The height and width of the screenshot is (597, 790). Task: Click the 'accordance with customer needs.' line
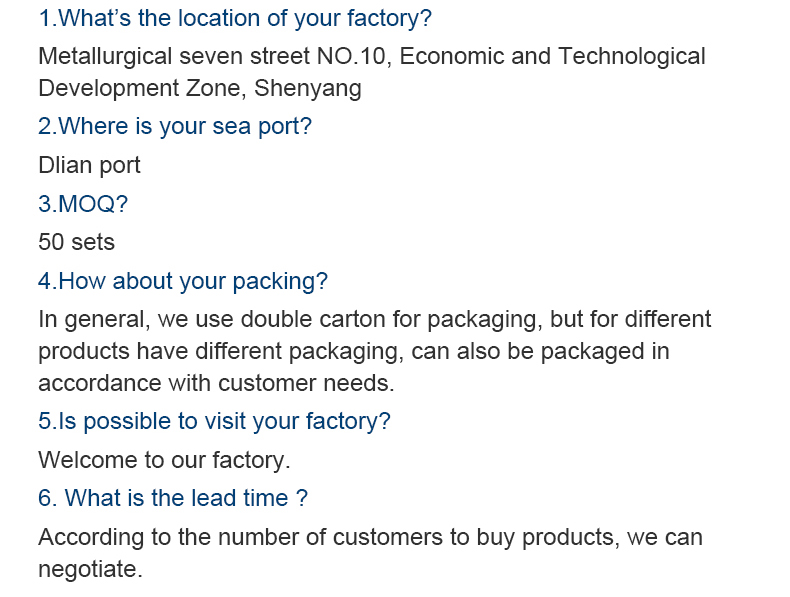point(216,383)
